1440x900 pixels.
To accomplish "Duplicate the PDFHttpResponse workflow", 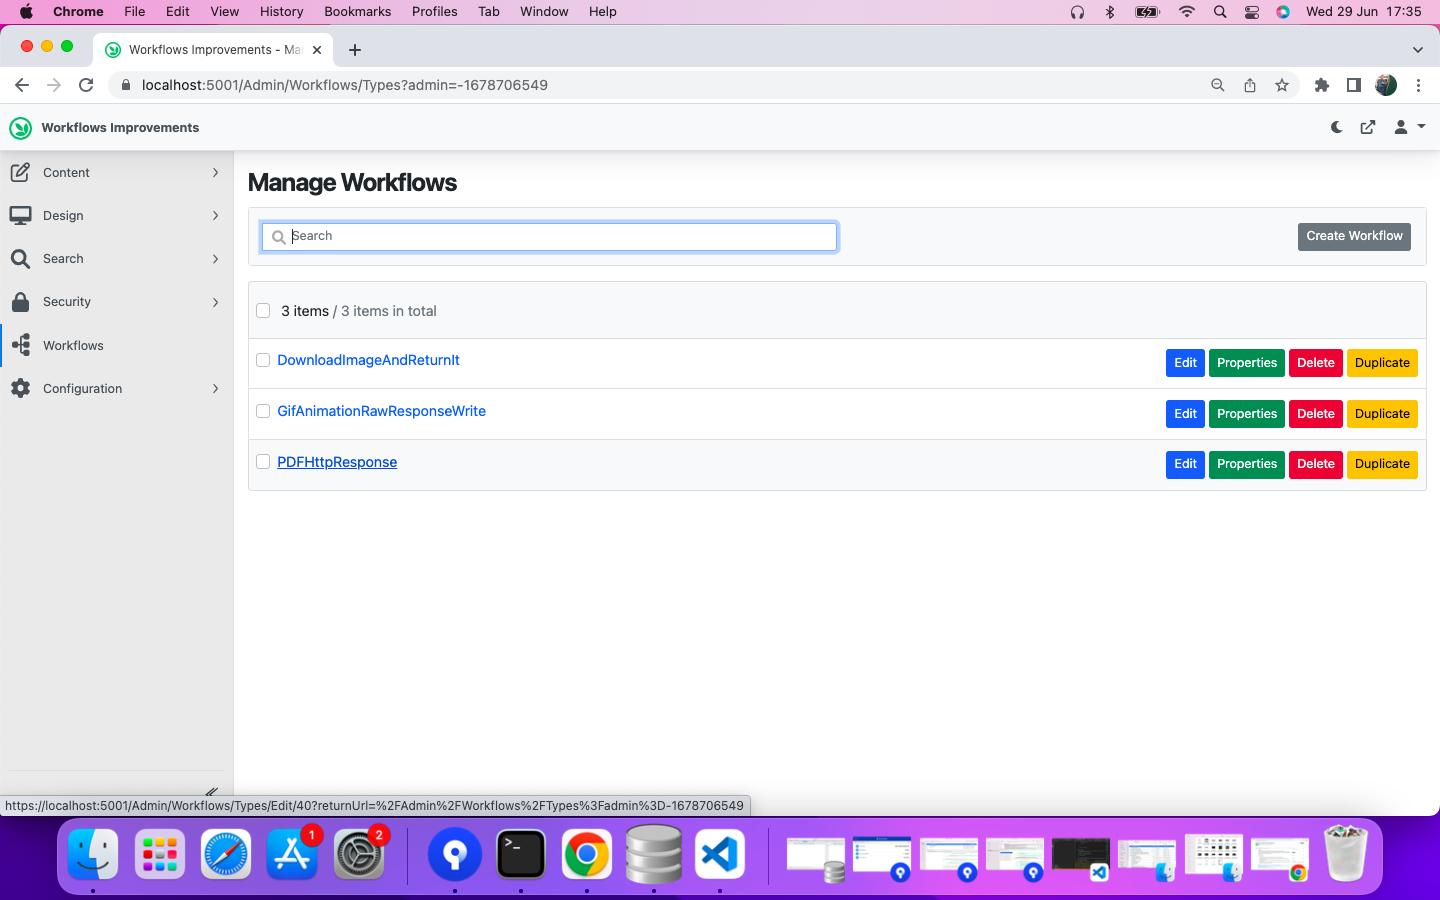I will (1382, 464).
